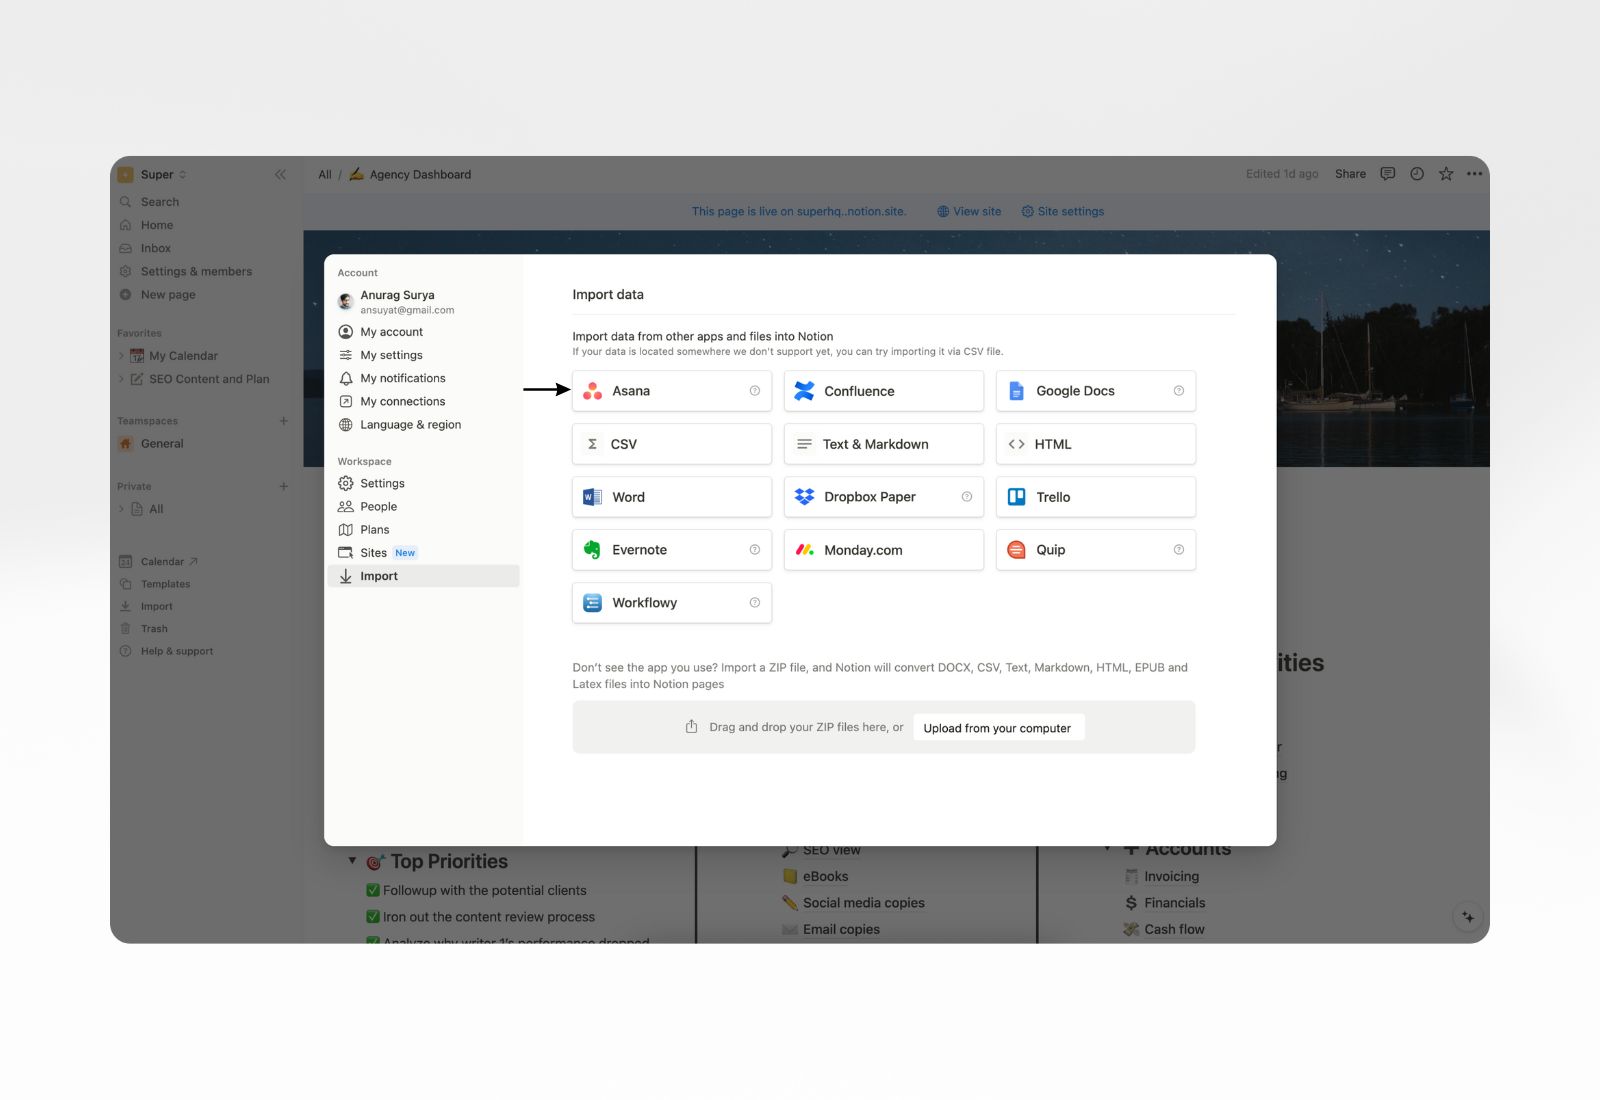
Task: Click the help icon on Google Docs card
Action: click(x=1179, y=391)
